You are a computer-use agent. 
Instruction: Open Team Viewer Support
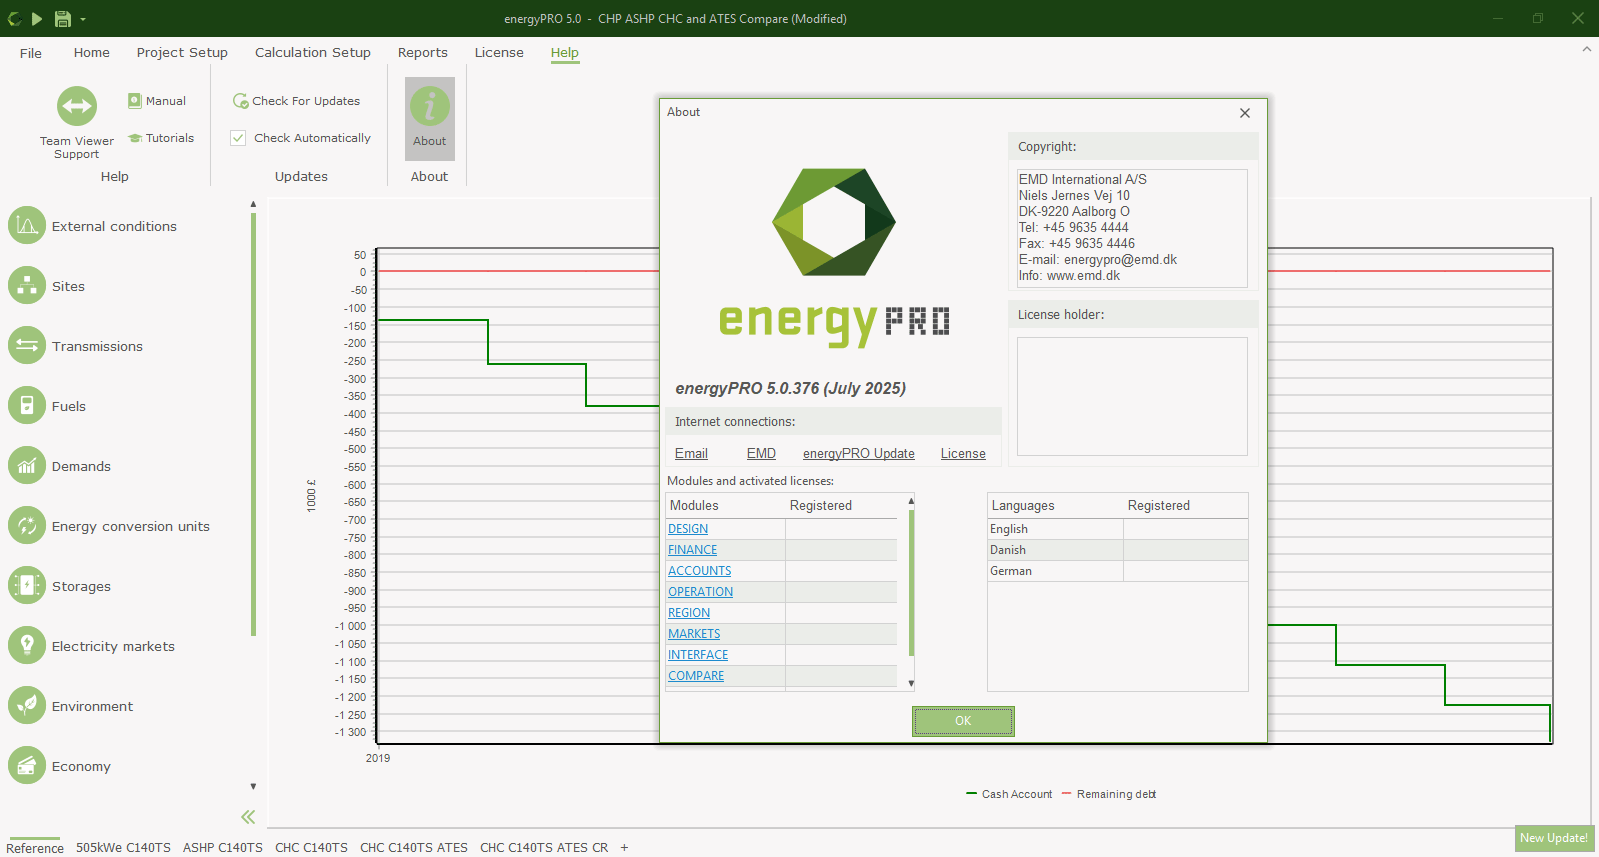pos(76,123)
